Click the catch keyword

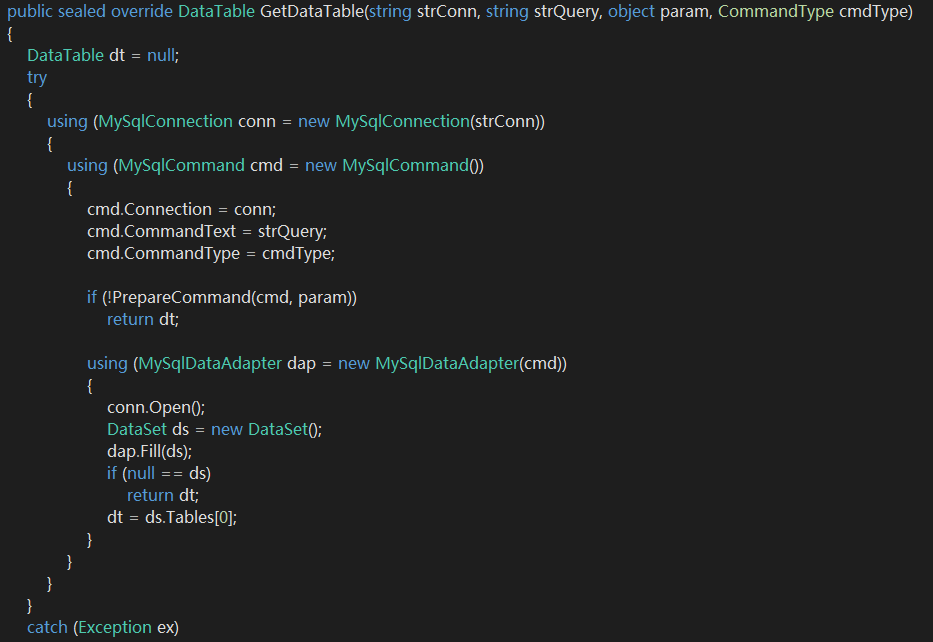(47, 627)
